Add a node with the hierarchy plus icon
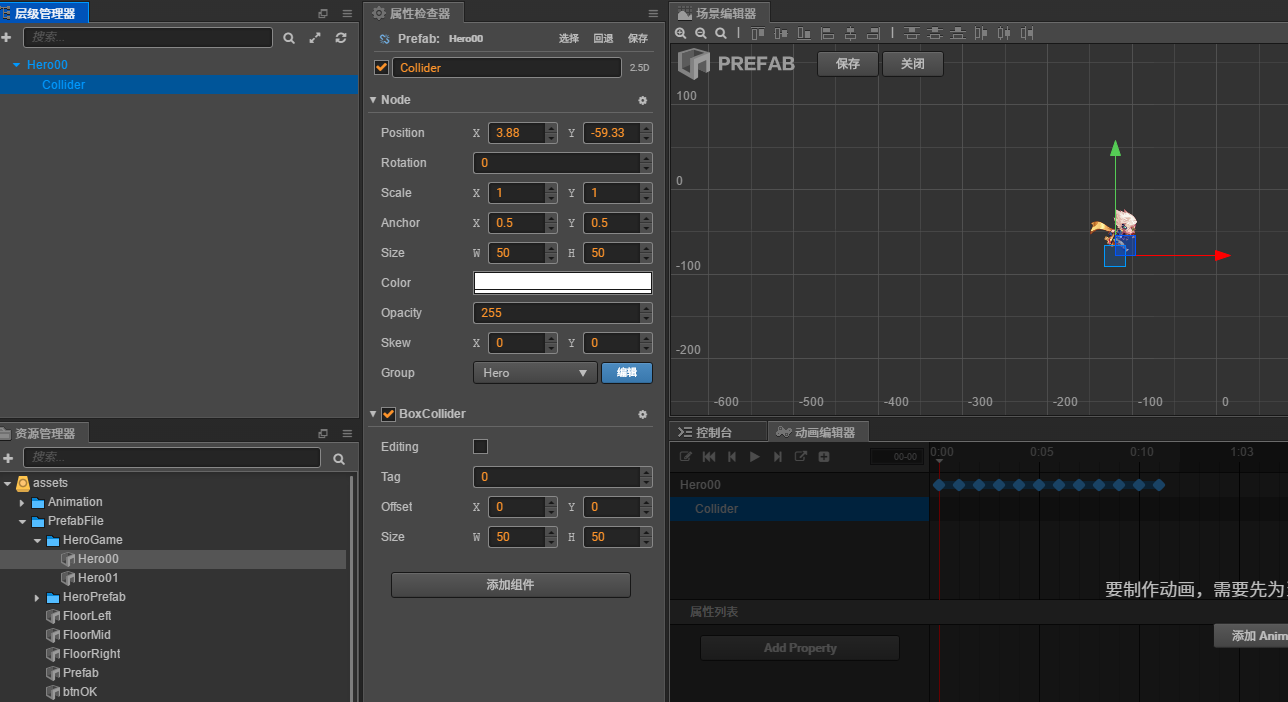 click(x=7, y=37)
